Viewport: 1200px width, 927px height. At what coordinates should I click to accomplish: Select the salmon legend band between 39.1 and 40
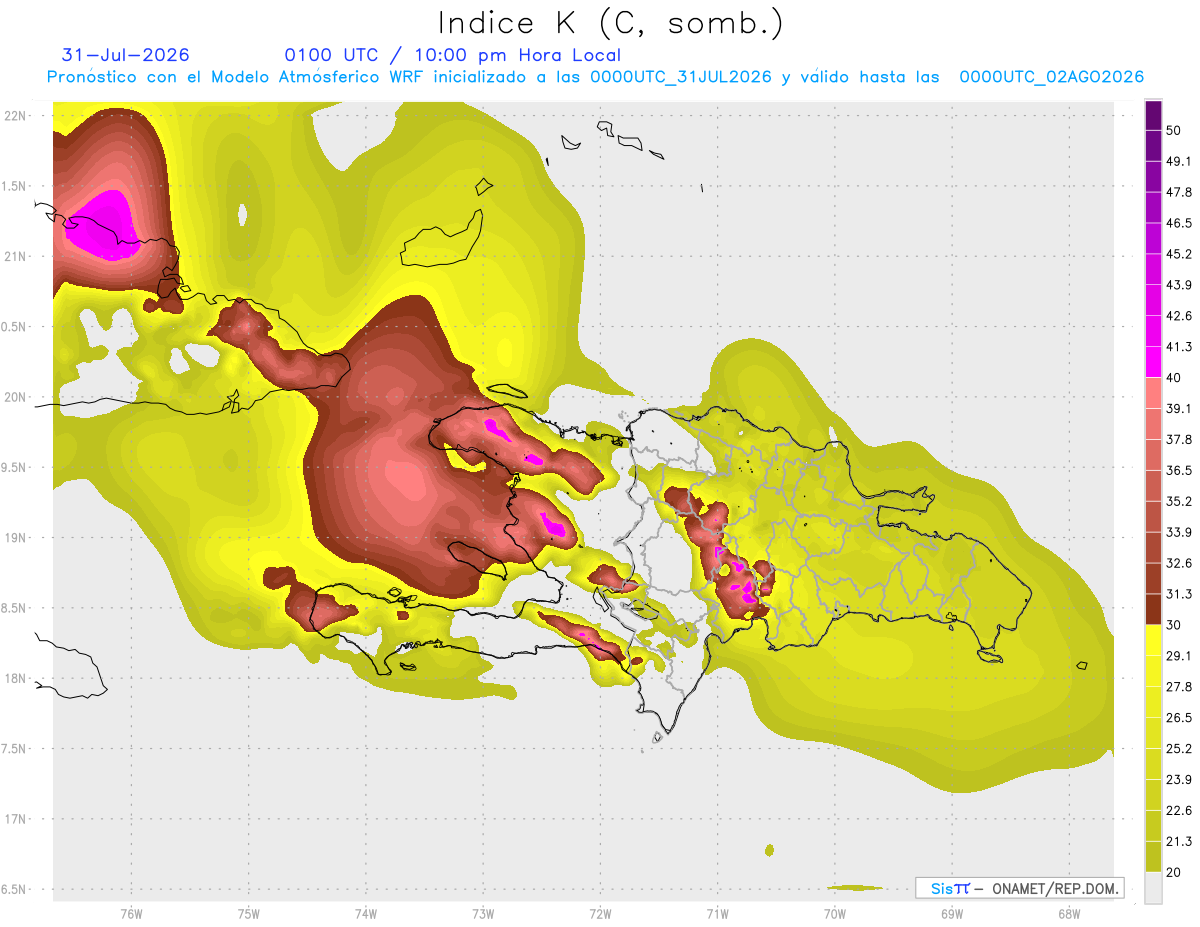(1153, 393)
